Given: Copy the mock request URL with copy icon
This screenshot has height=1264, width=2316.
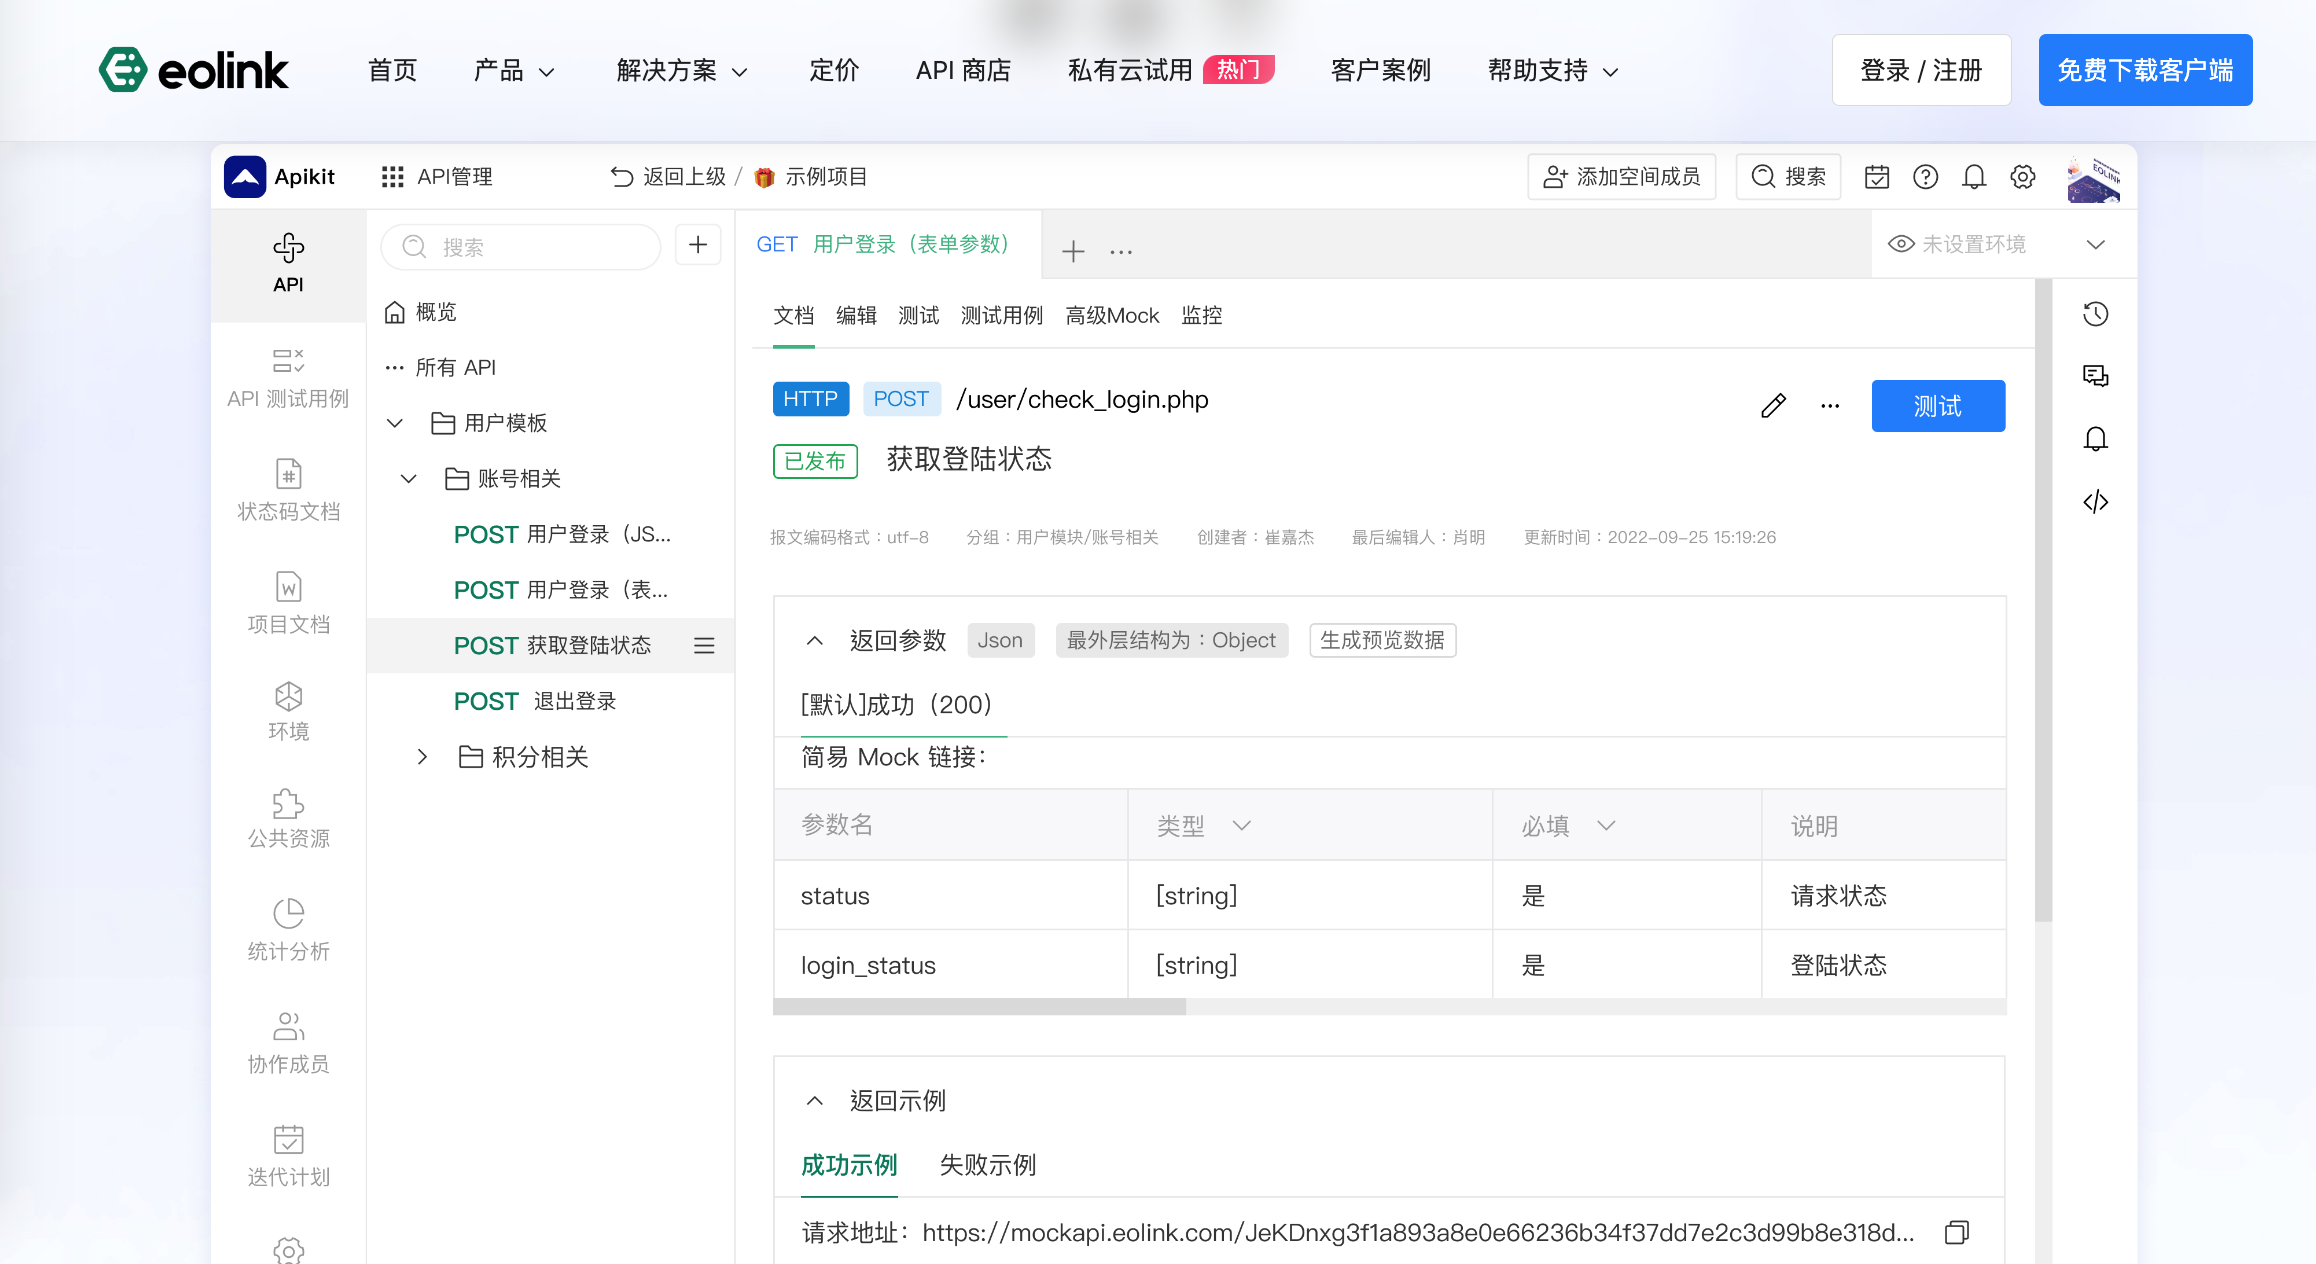Looking at the screenshot, I should (1957, 1232).
